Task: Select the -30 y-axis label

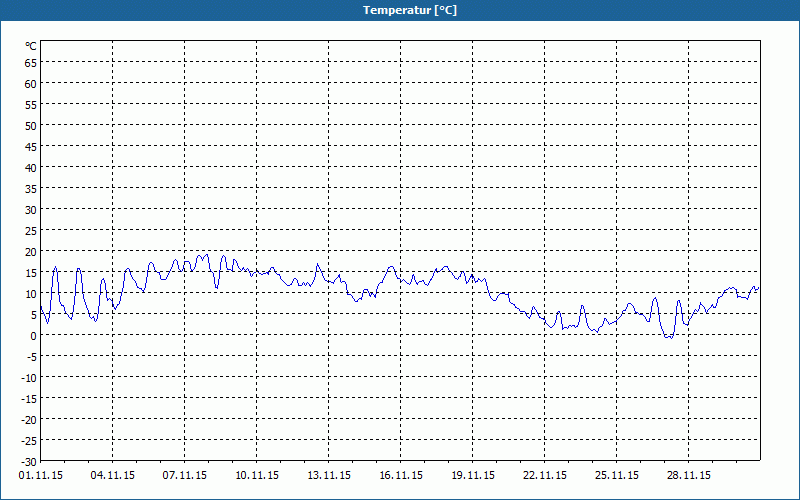Action: tap(29, 462)
